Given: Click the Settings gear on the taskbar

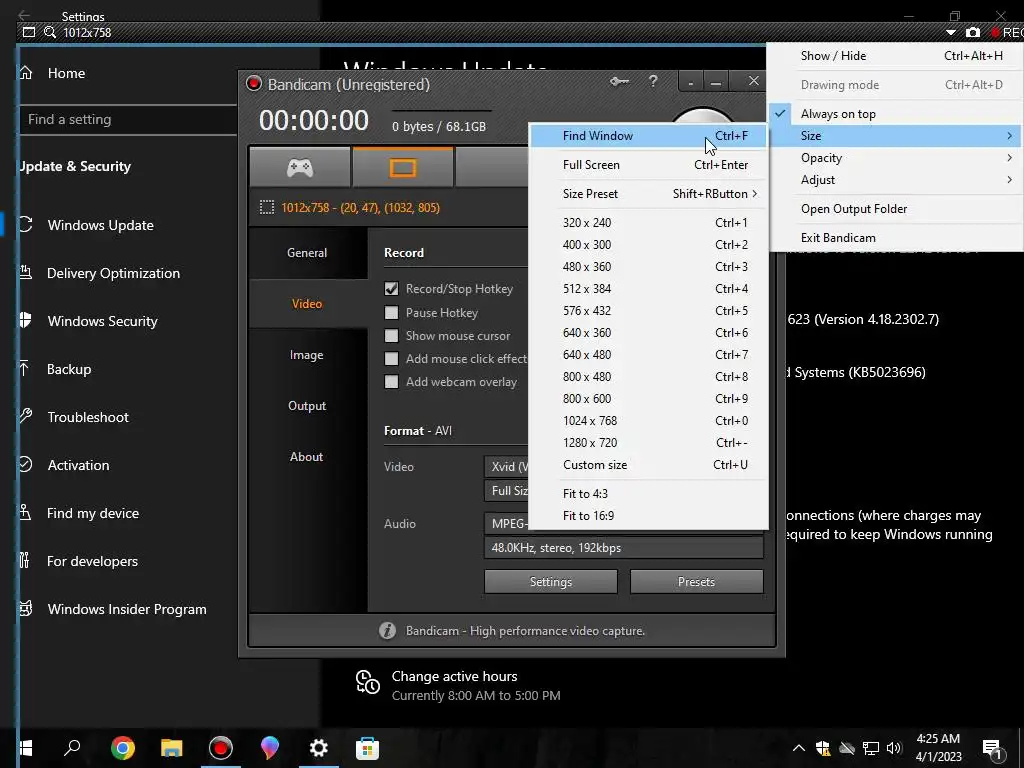Looking at the screenshot, I should [319, 748].
